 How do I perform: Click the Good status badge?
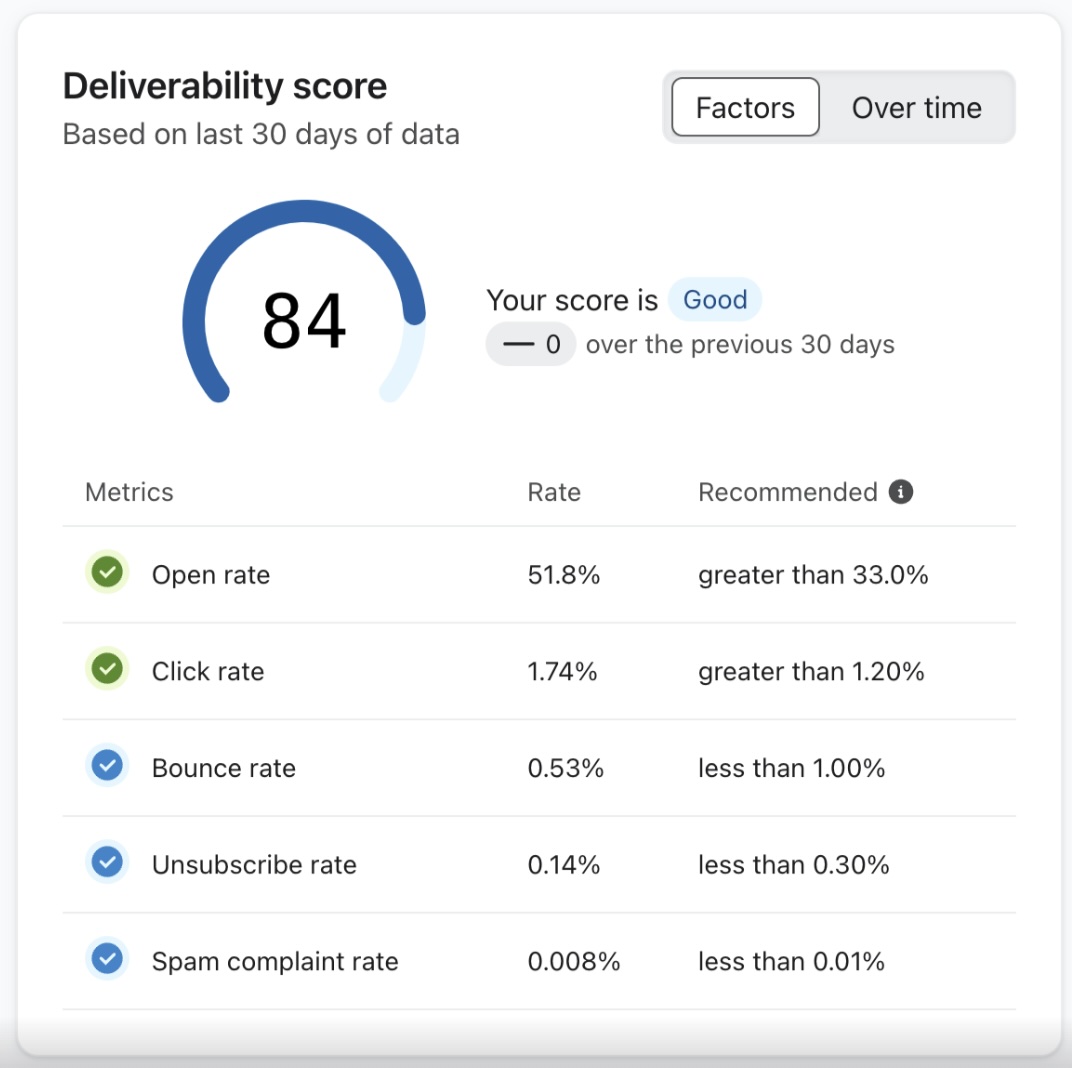[715, 299]
